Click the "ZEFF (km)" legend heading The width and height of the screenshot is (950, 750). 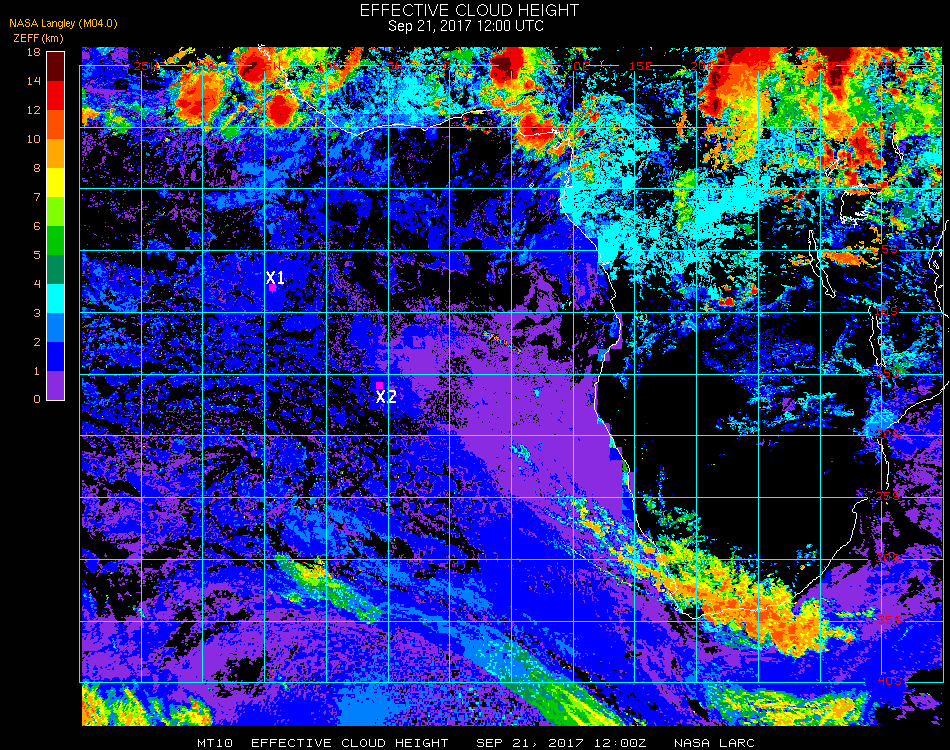38,38
